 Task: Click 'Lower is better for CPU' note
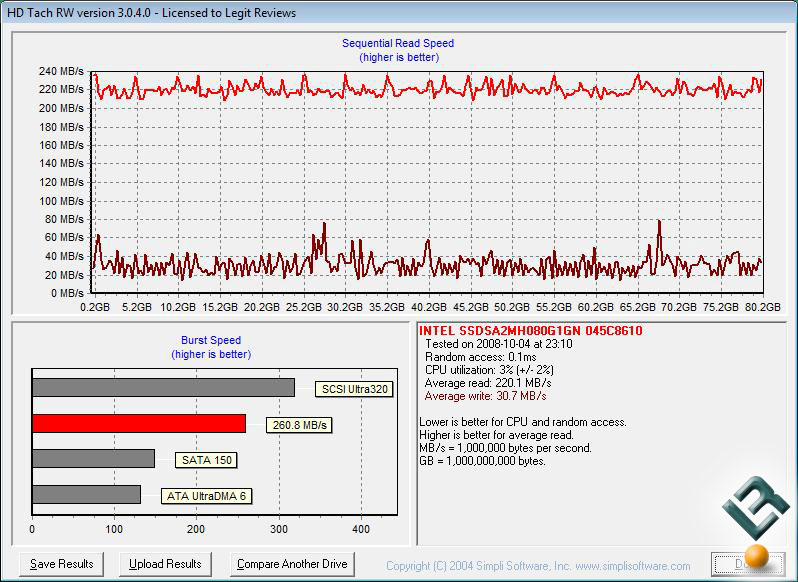523,422
